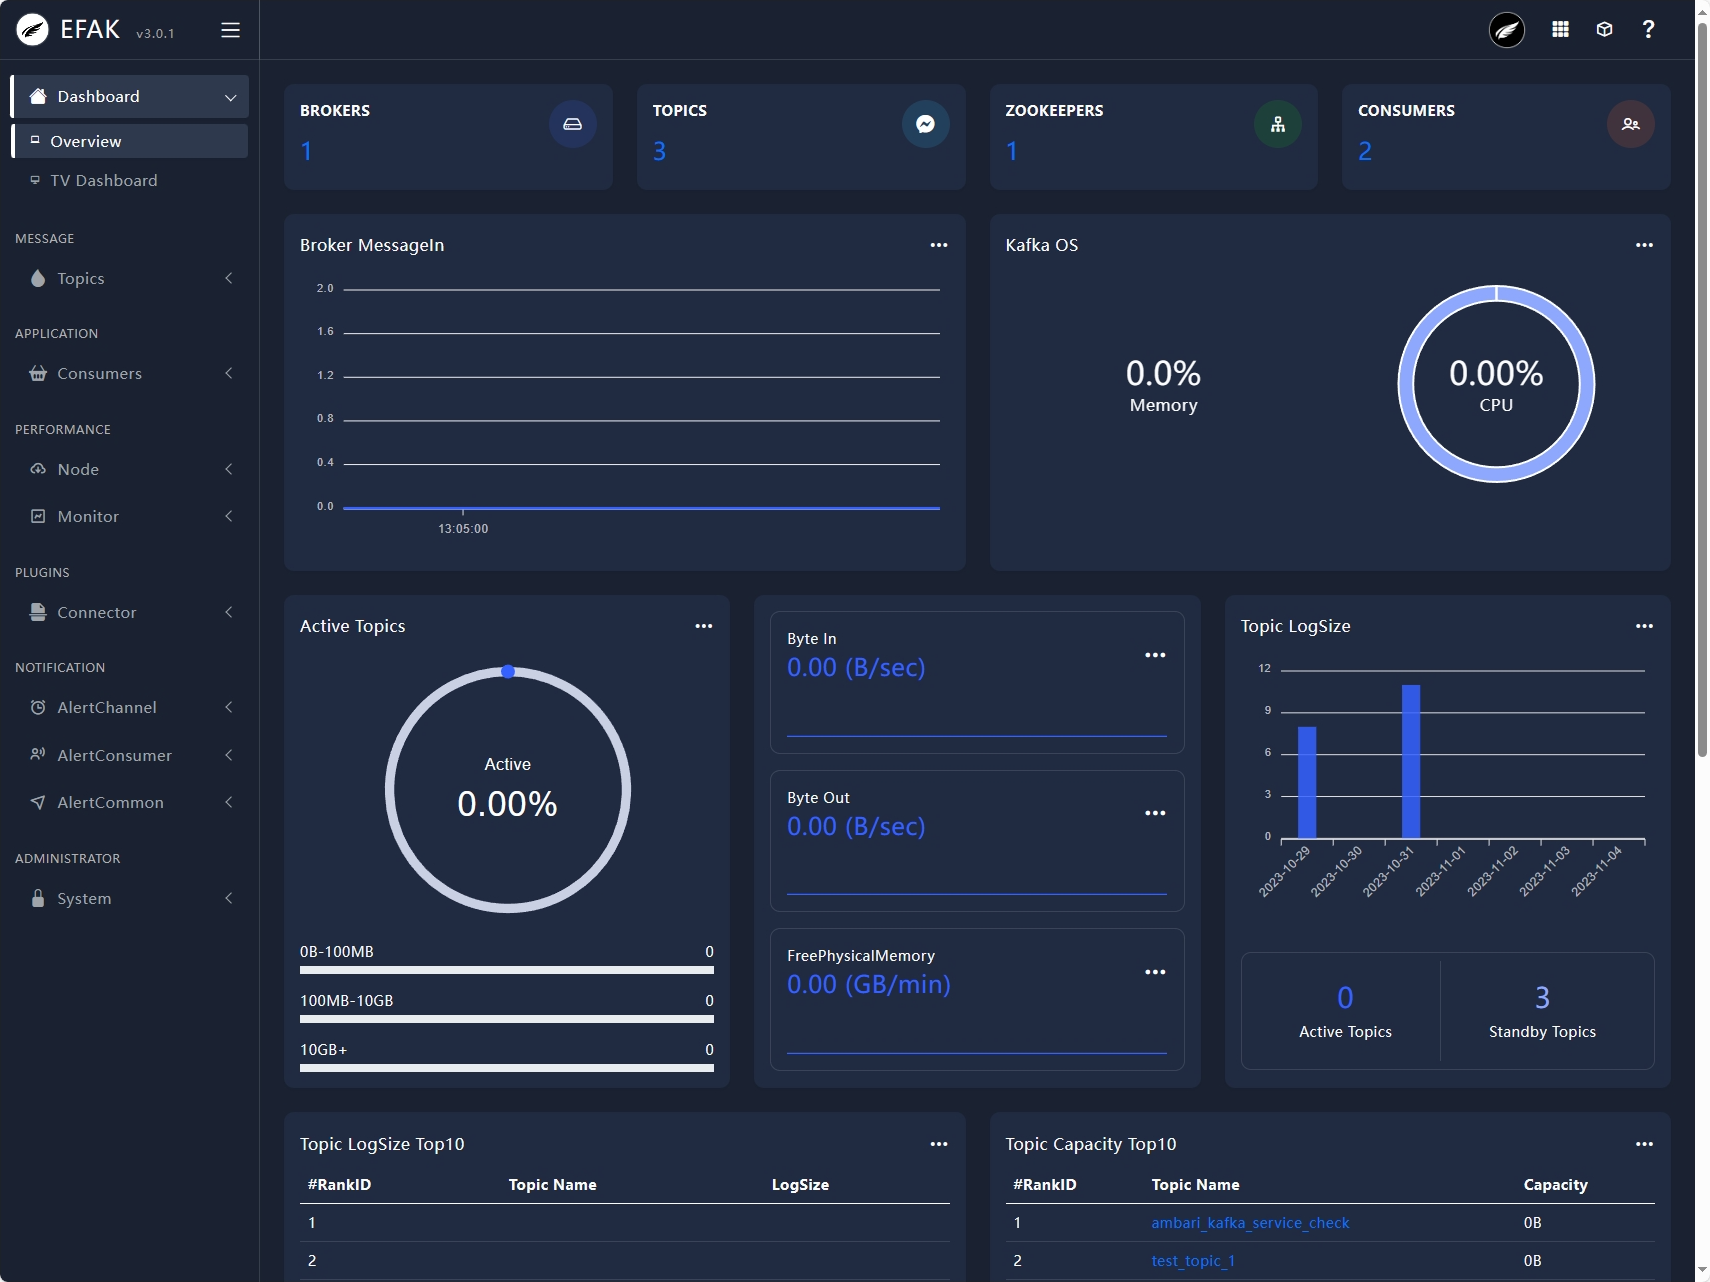Click the Byte In 0.00 (B/sec) value
1710x1282 pixels.
[856, 667]
